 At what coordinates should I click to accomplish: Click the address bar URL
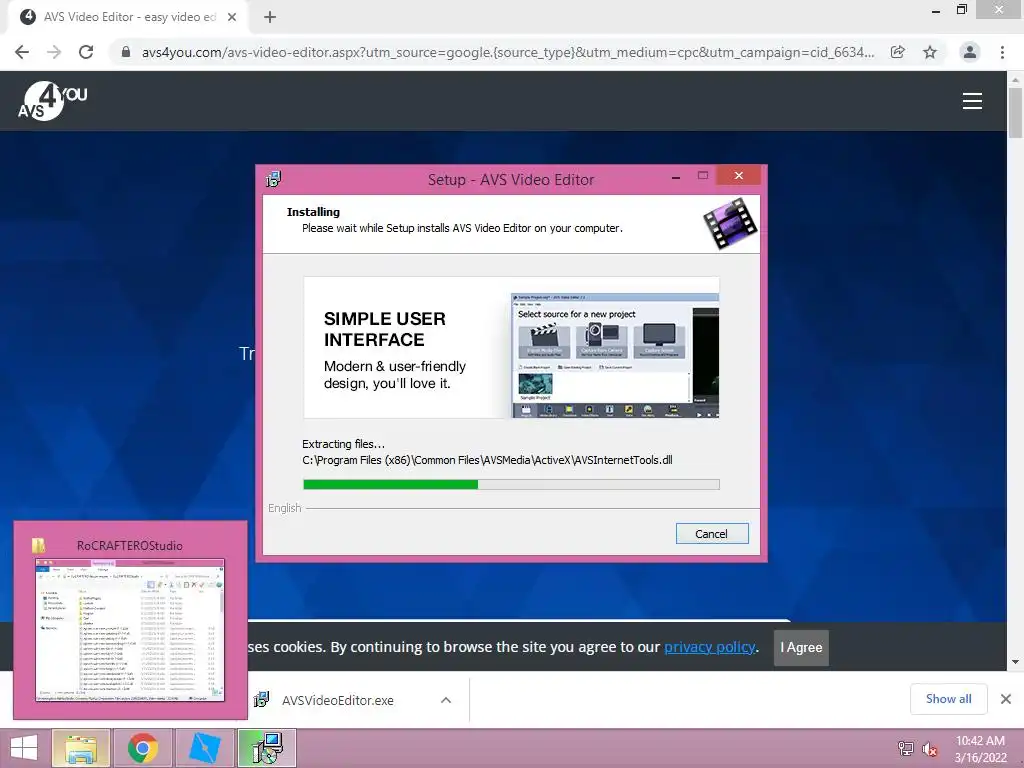tap(507, 52)
